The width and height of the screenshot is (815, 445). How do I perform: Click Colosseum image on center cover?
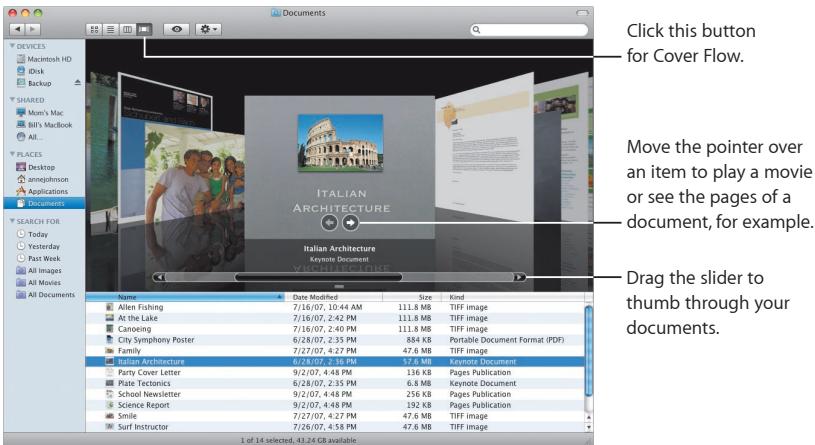pyautogui.click(x=340, y=143)
